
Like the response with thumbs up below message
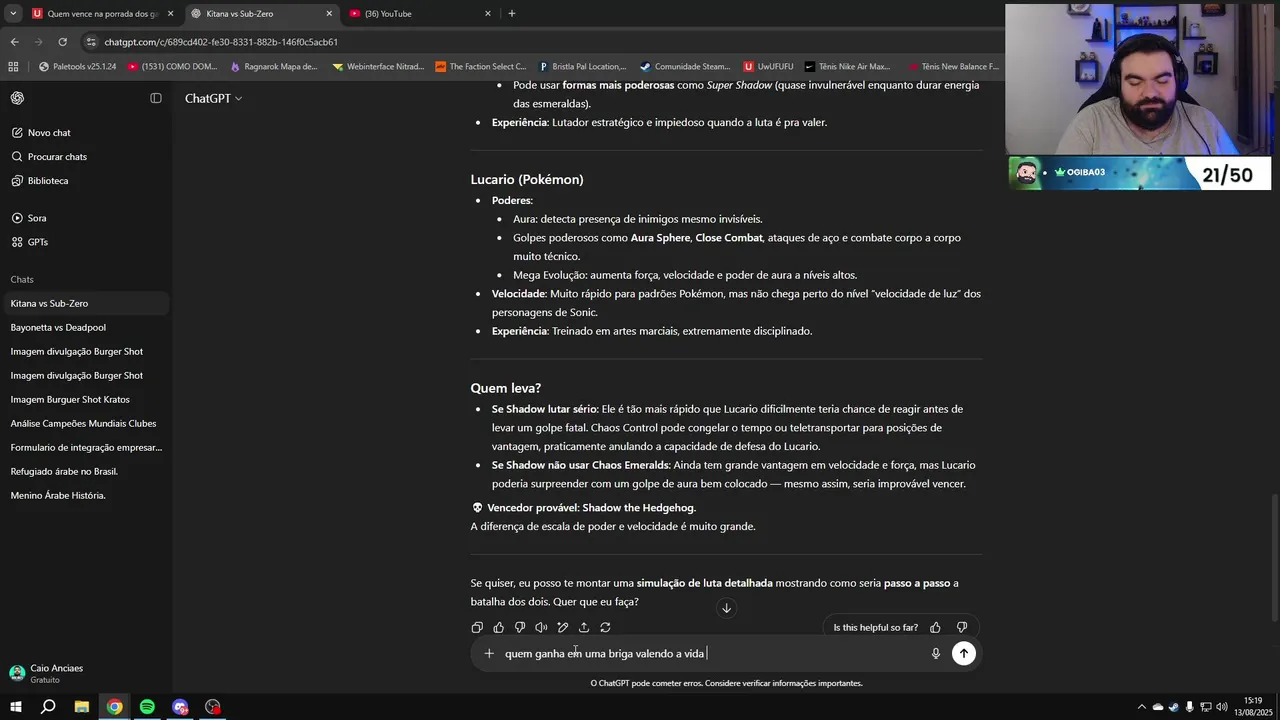499,628
